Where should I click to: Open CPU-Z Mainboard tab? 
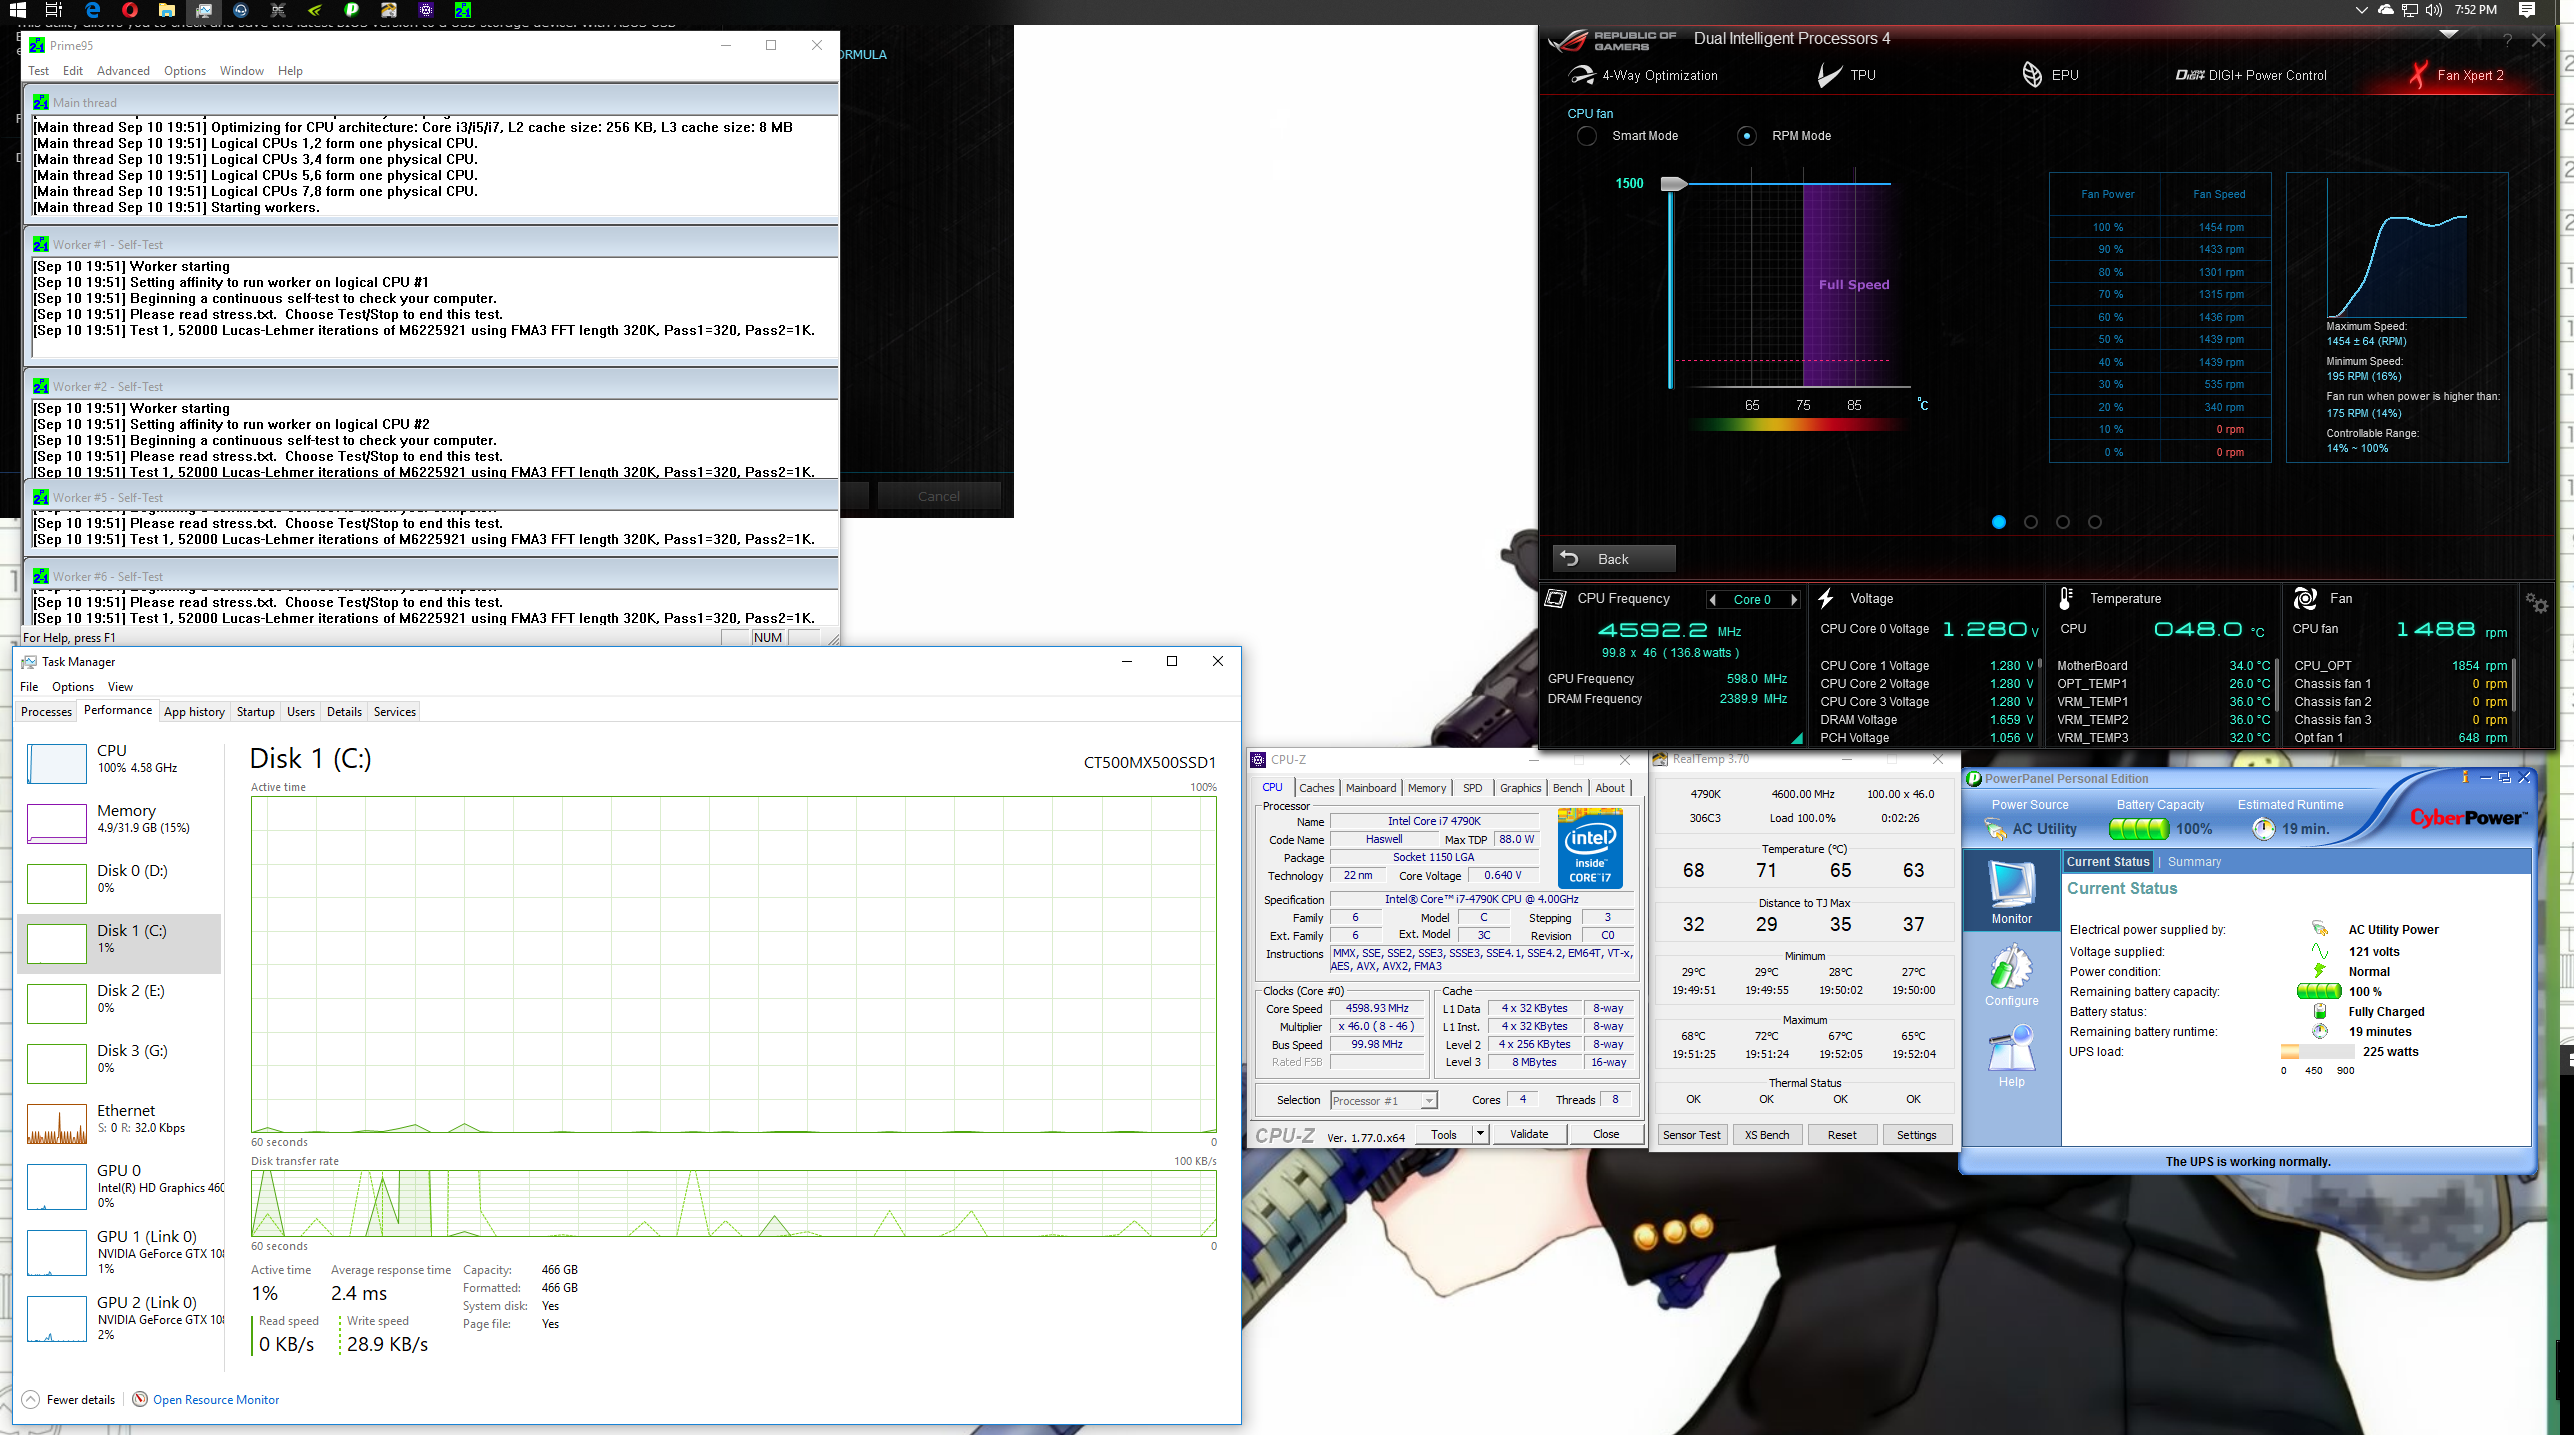[1370, 788]
